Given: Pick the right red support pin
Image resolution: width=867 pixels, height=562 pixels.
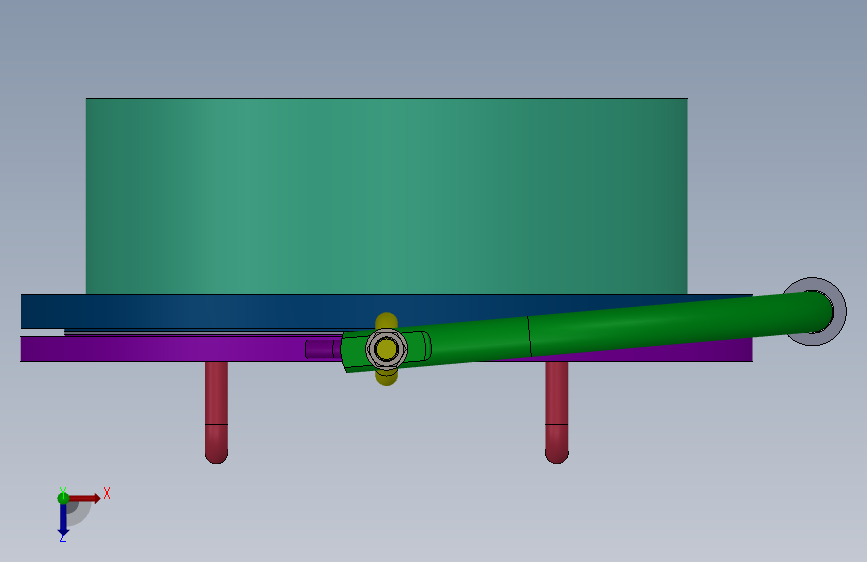Looking at the screenshot, I should (x=557, y=412).
